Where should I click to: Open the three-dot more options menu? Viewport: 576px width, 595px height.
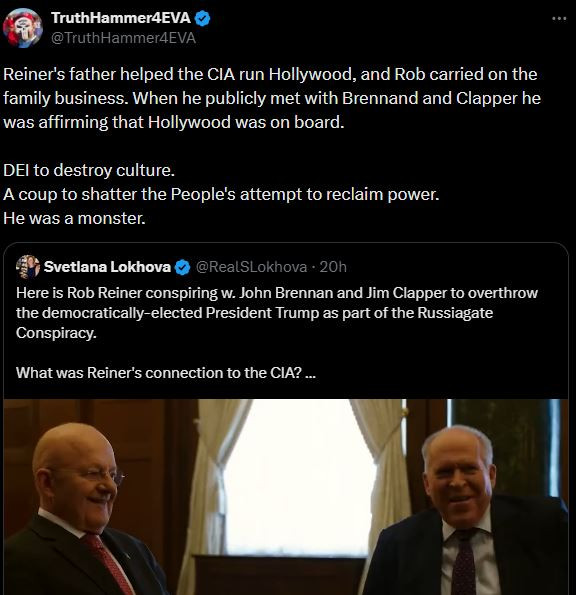pyautogui.click(x=559, y=18)
